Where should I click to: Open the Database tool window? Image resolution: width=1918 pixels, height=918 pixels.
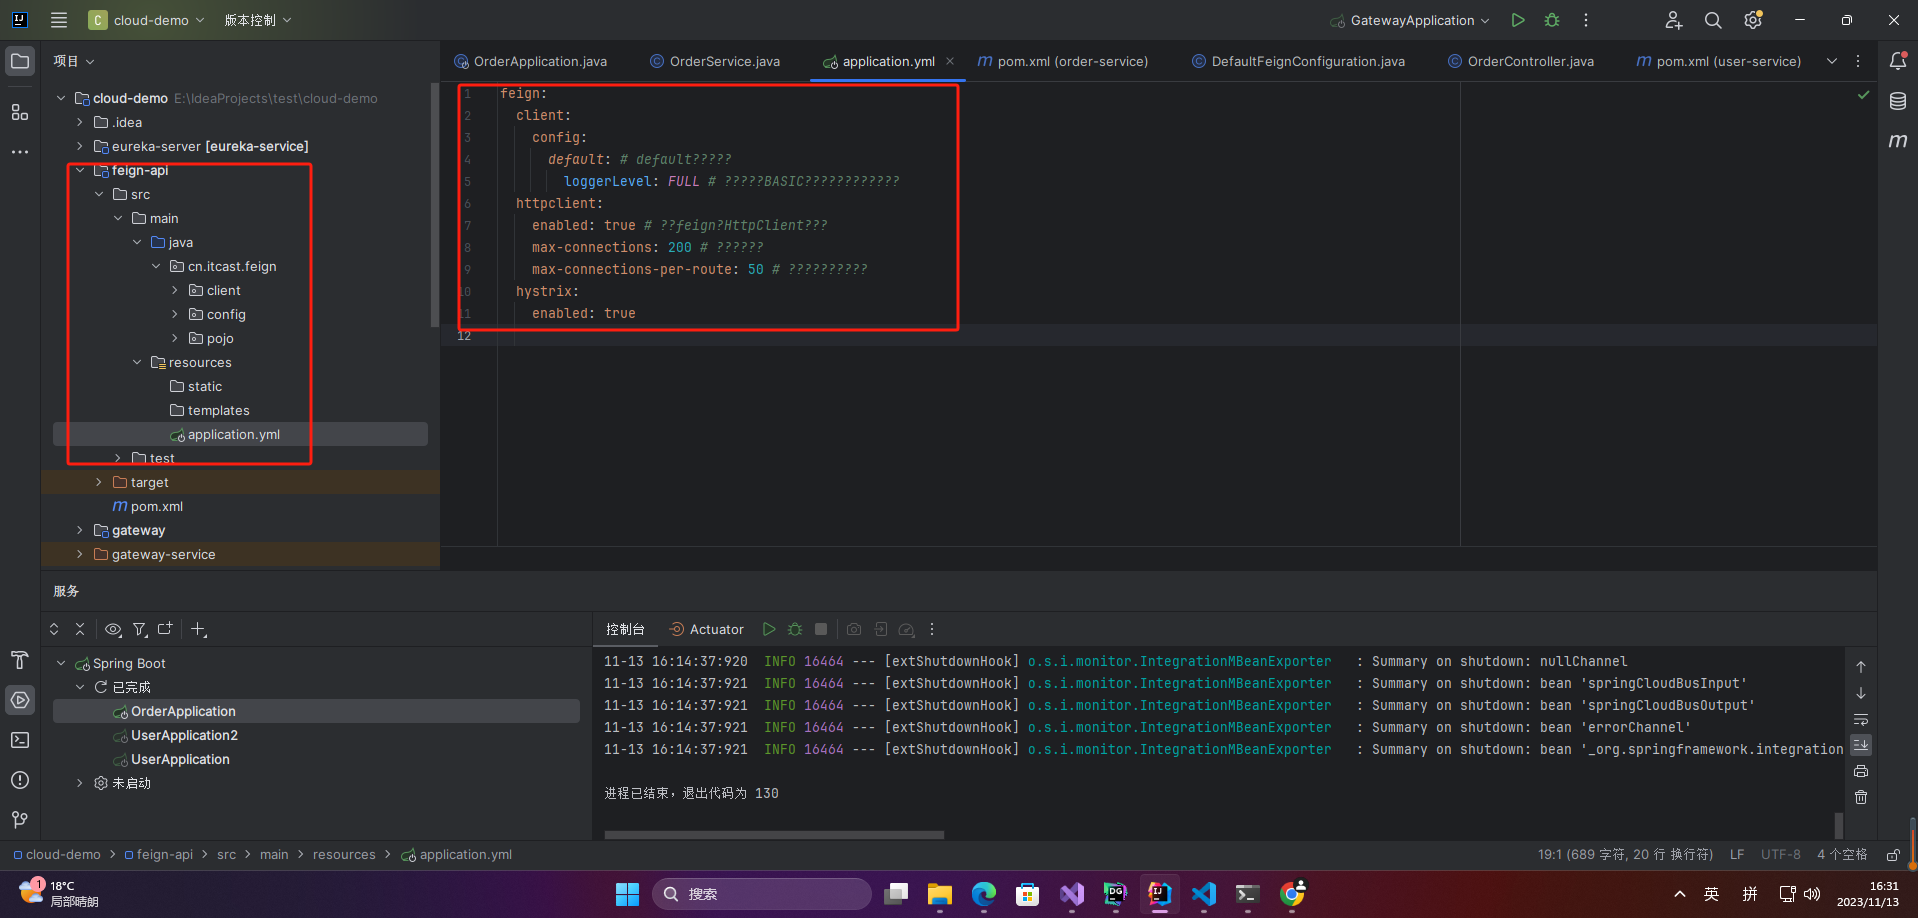pos(1898,101)
